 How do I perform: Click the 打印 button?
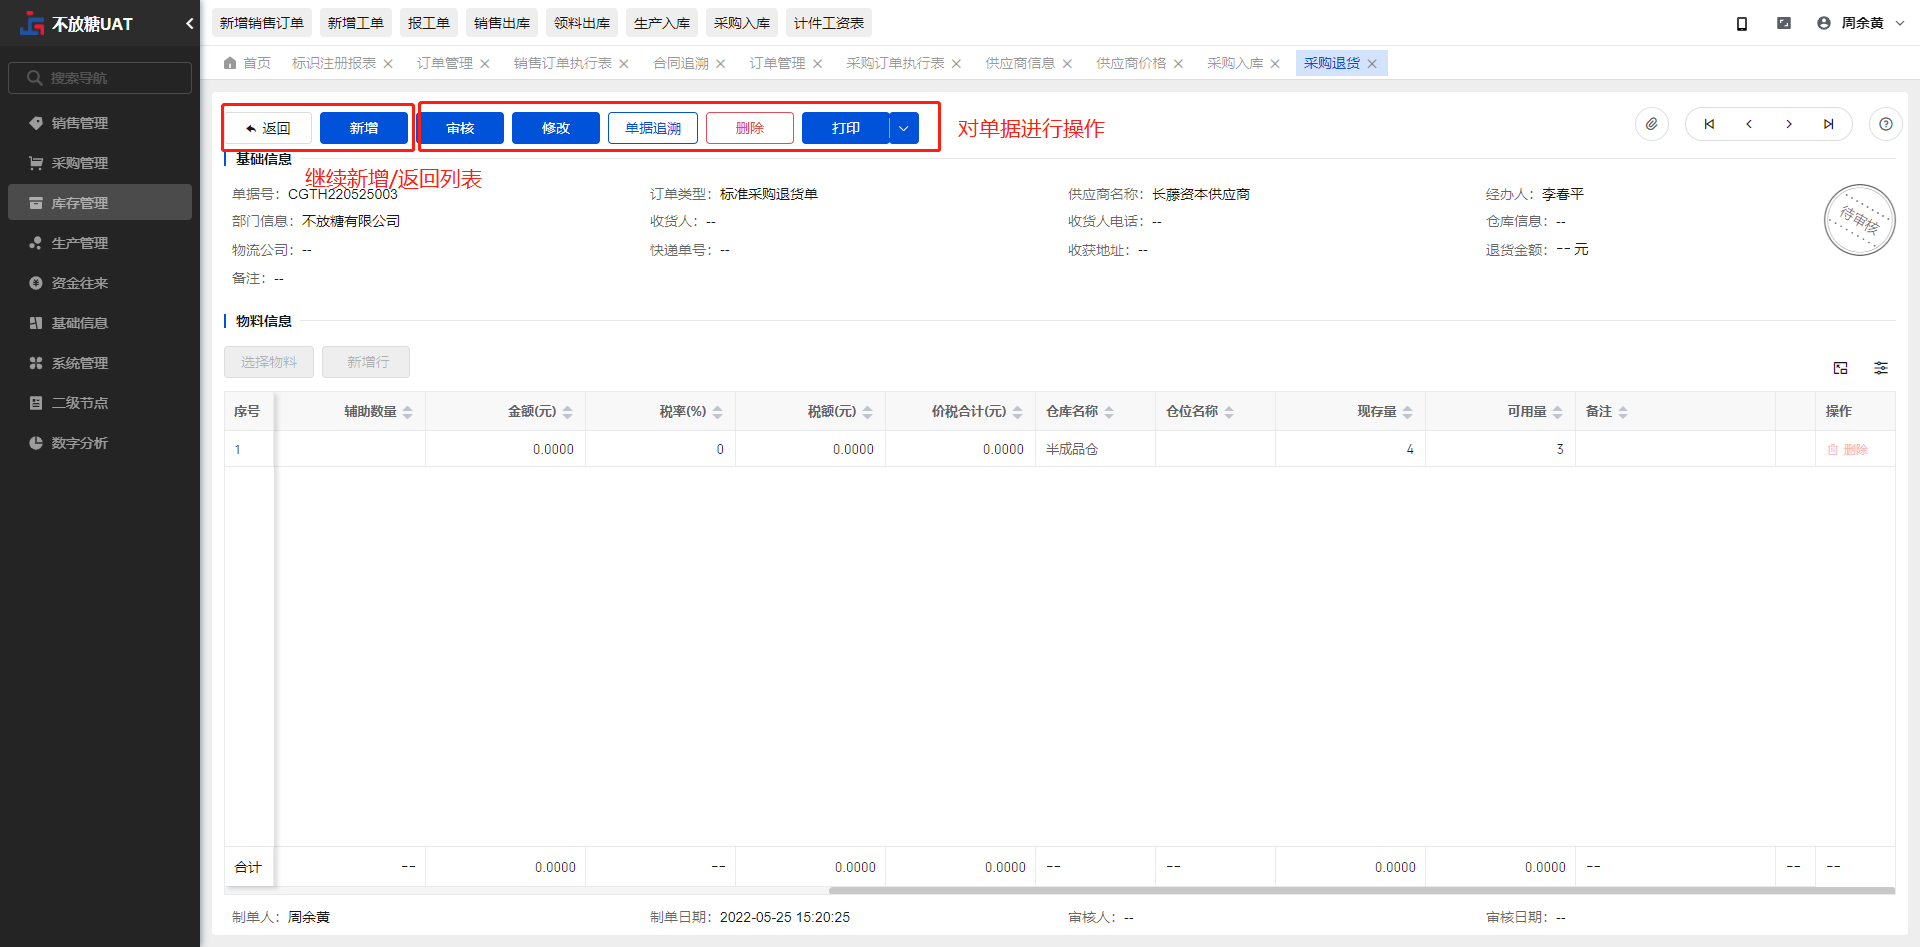[846, 128]
